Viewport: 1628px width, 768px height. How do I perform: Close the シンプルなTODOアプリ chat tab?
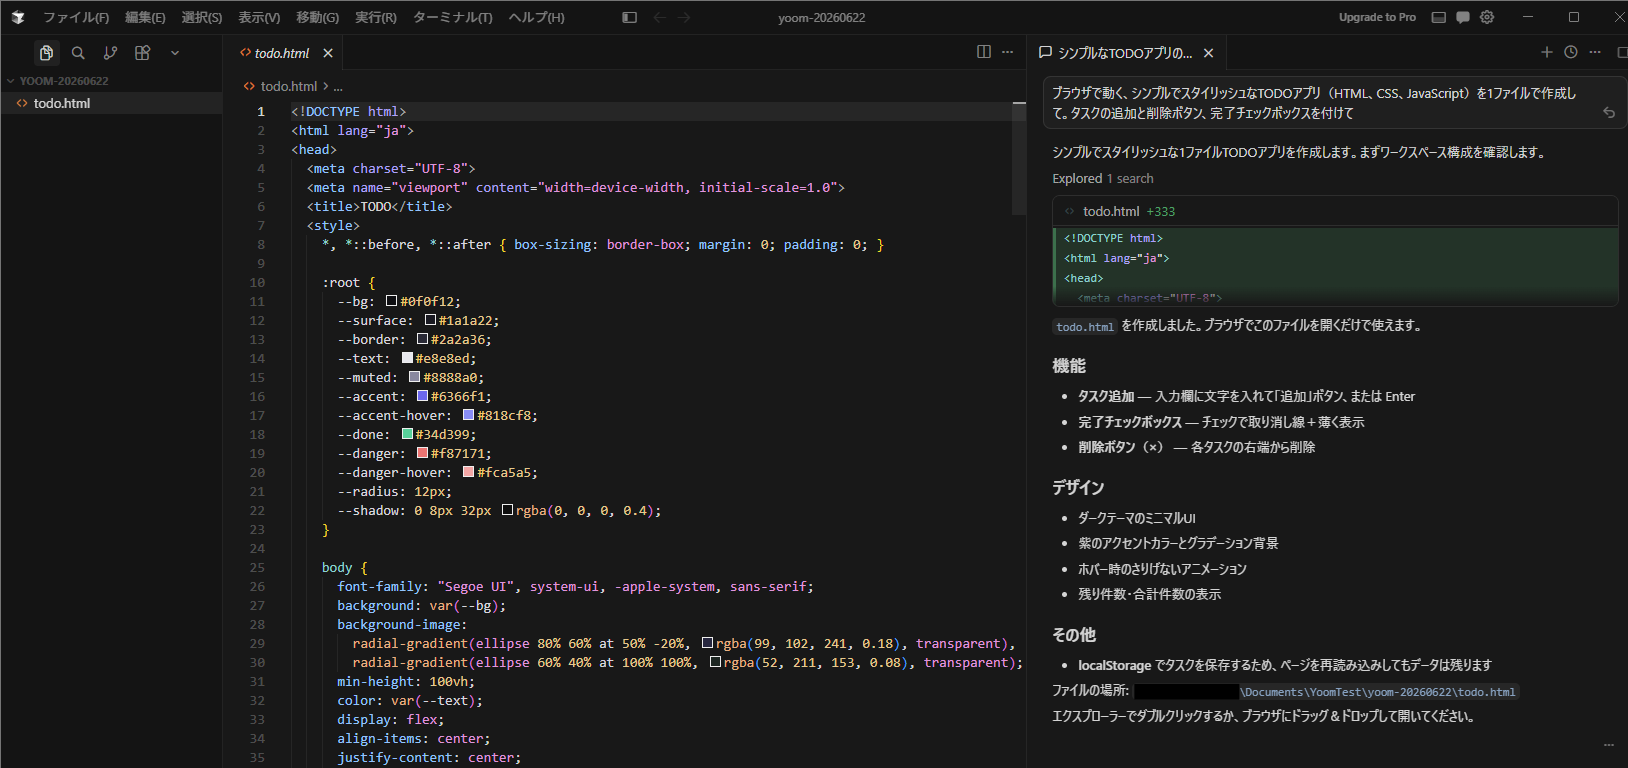[x=1209, y=53]
